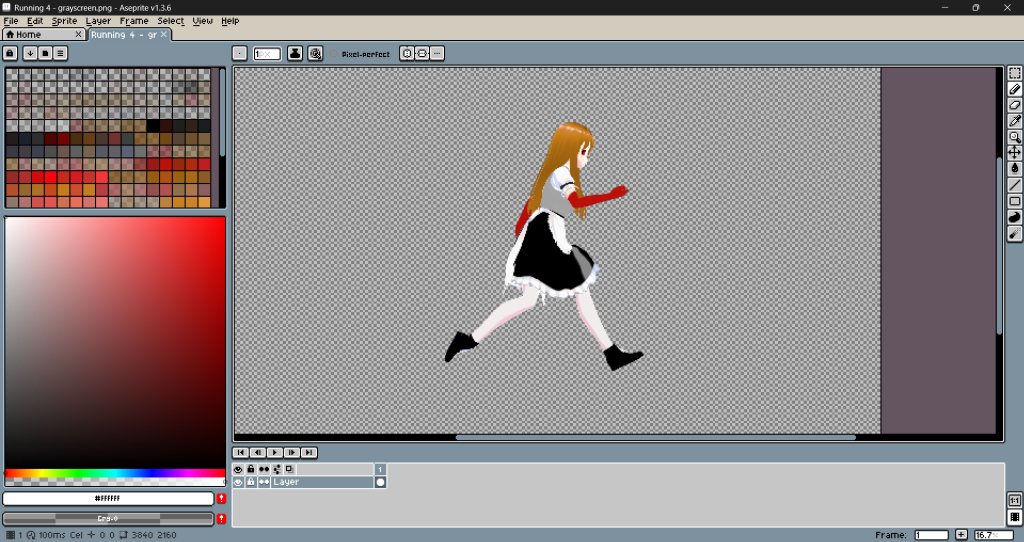Click the brush size input field
1024x542 pixels.
pyautogui.click(x=267, y=54)
